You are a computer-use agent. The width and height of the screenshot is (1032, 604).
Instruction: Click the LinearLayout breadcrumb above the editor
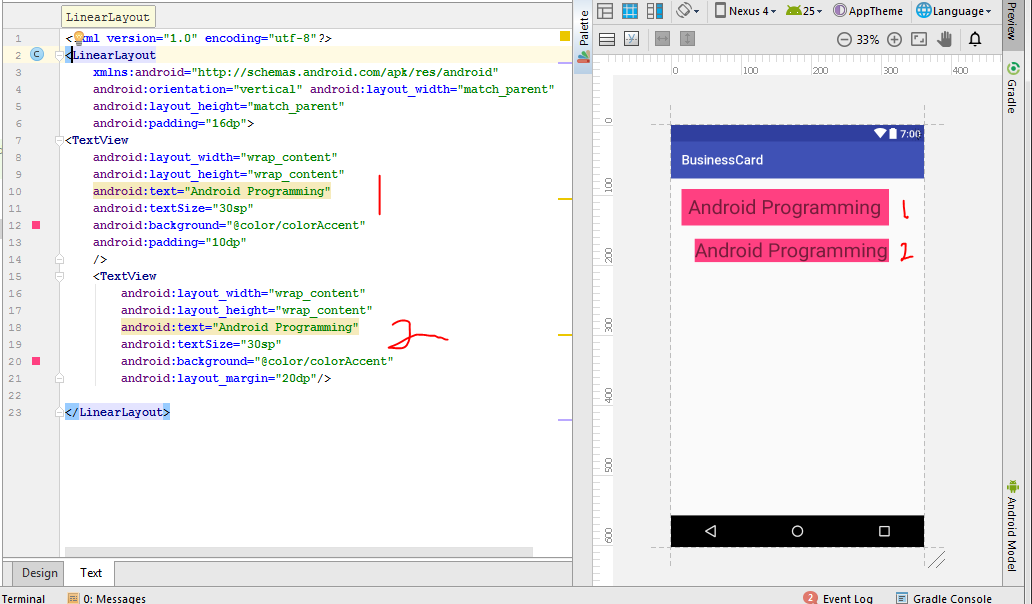[107, 16]
